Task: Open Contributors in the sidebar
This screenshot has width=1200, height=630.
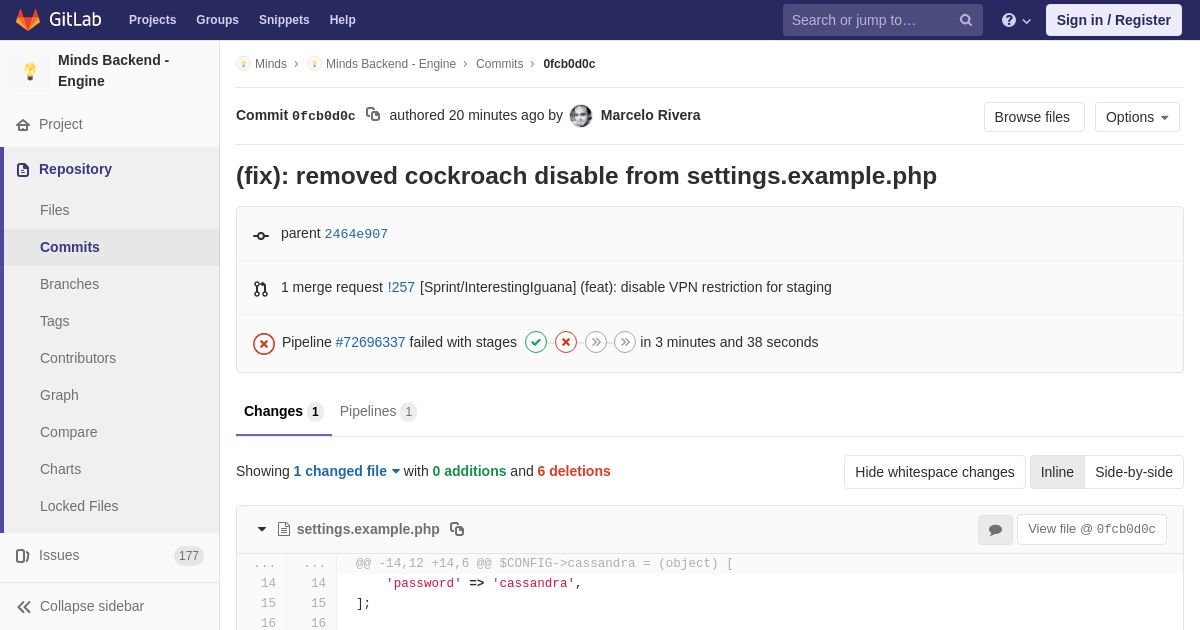Action: pos(78,358)
